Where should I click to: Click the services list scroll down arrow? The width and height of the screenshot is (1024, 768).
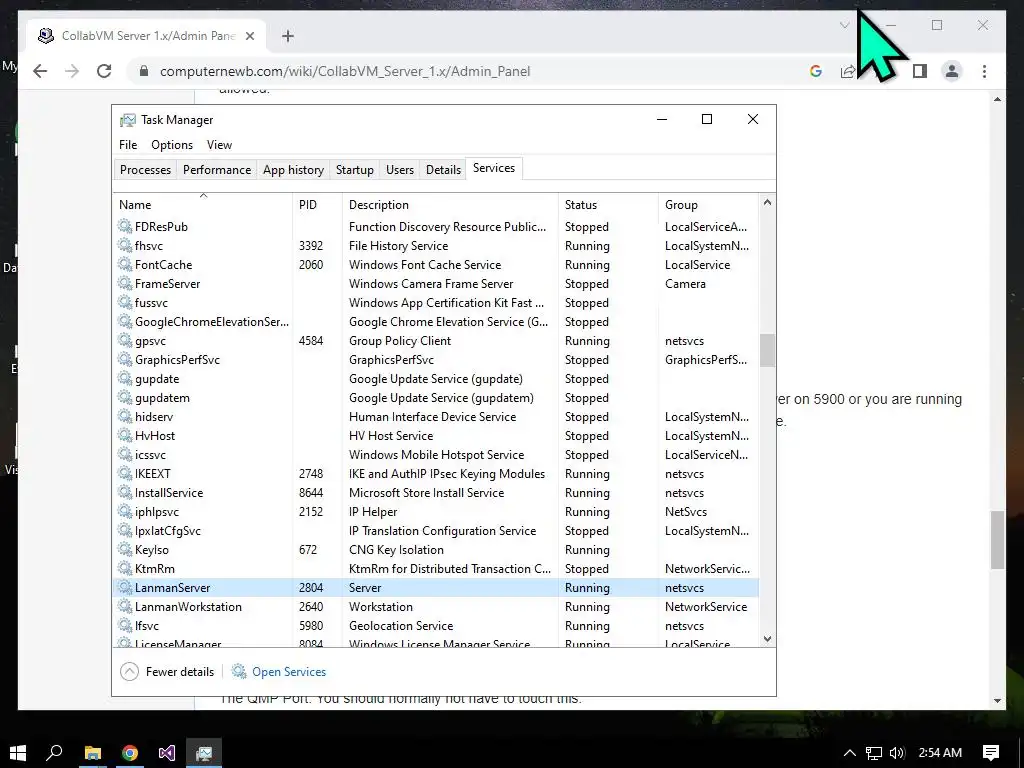click(x=767, y=639)
